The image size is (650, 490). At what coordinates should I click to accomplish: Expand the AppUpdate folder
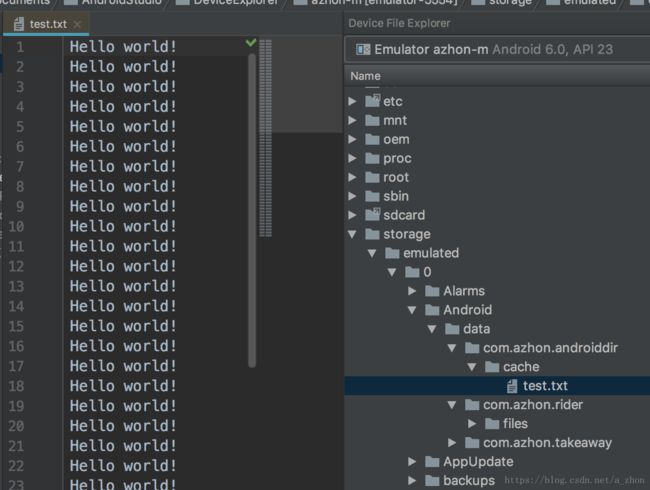(x=412, y=462)
